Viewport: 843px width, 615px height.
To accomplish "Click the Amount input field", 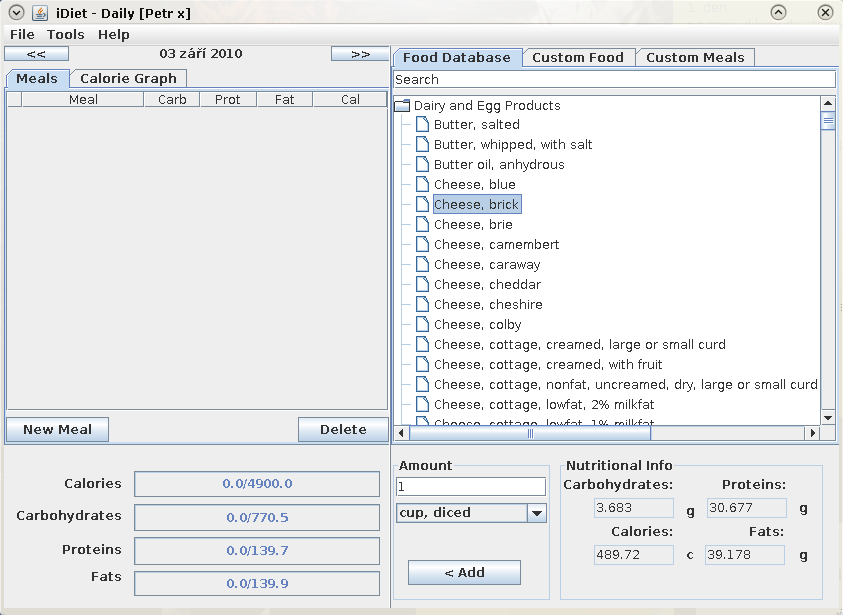I will pyautogui.click(x=471, y=487).
